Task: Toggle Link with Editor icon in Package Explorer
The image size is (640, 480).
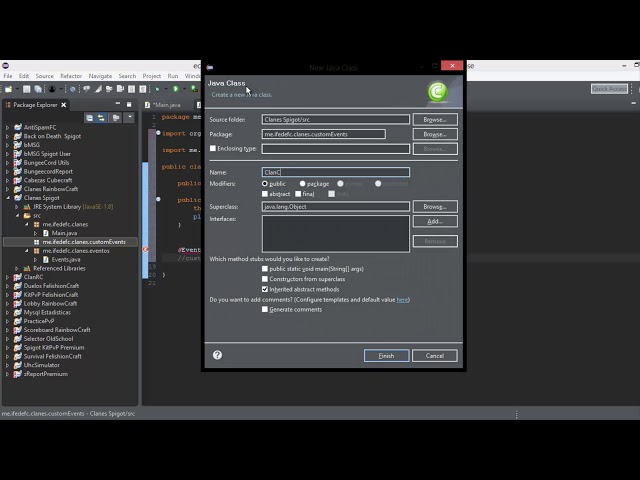Action: pos(101,118)
